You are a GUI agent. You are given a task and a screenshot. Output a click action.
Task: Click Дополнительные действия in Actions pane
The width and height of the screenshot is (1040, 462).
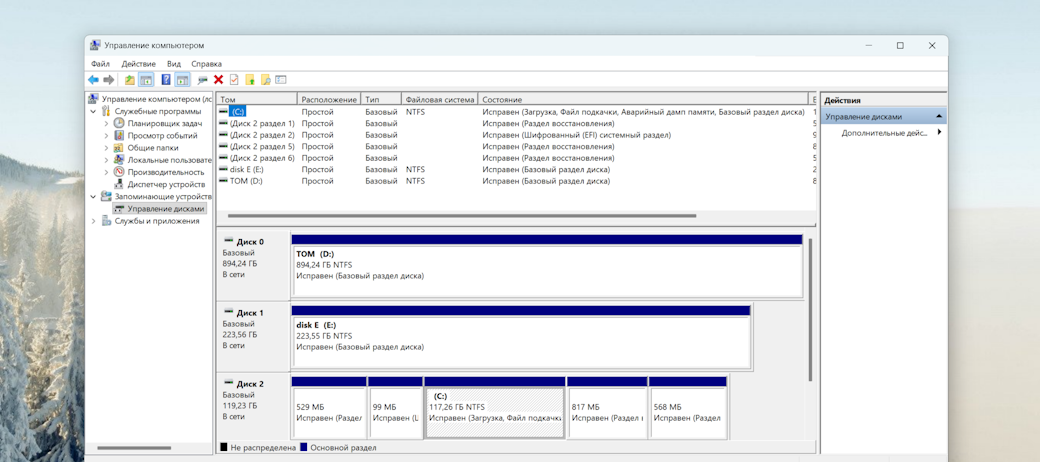coord(884,133)
